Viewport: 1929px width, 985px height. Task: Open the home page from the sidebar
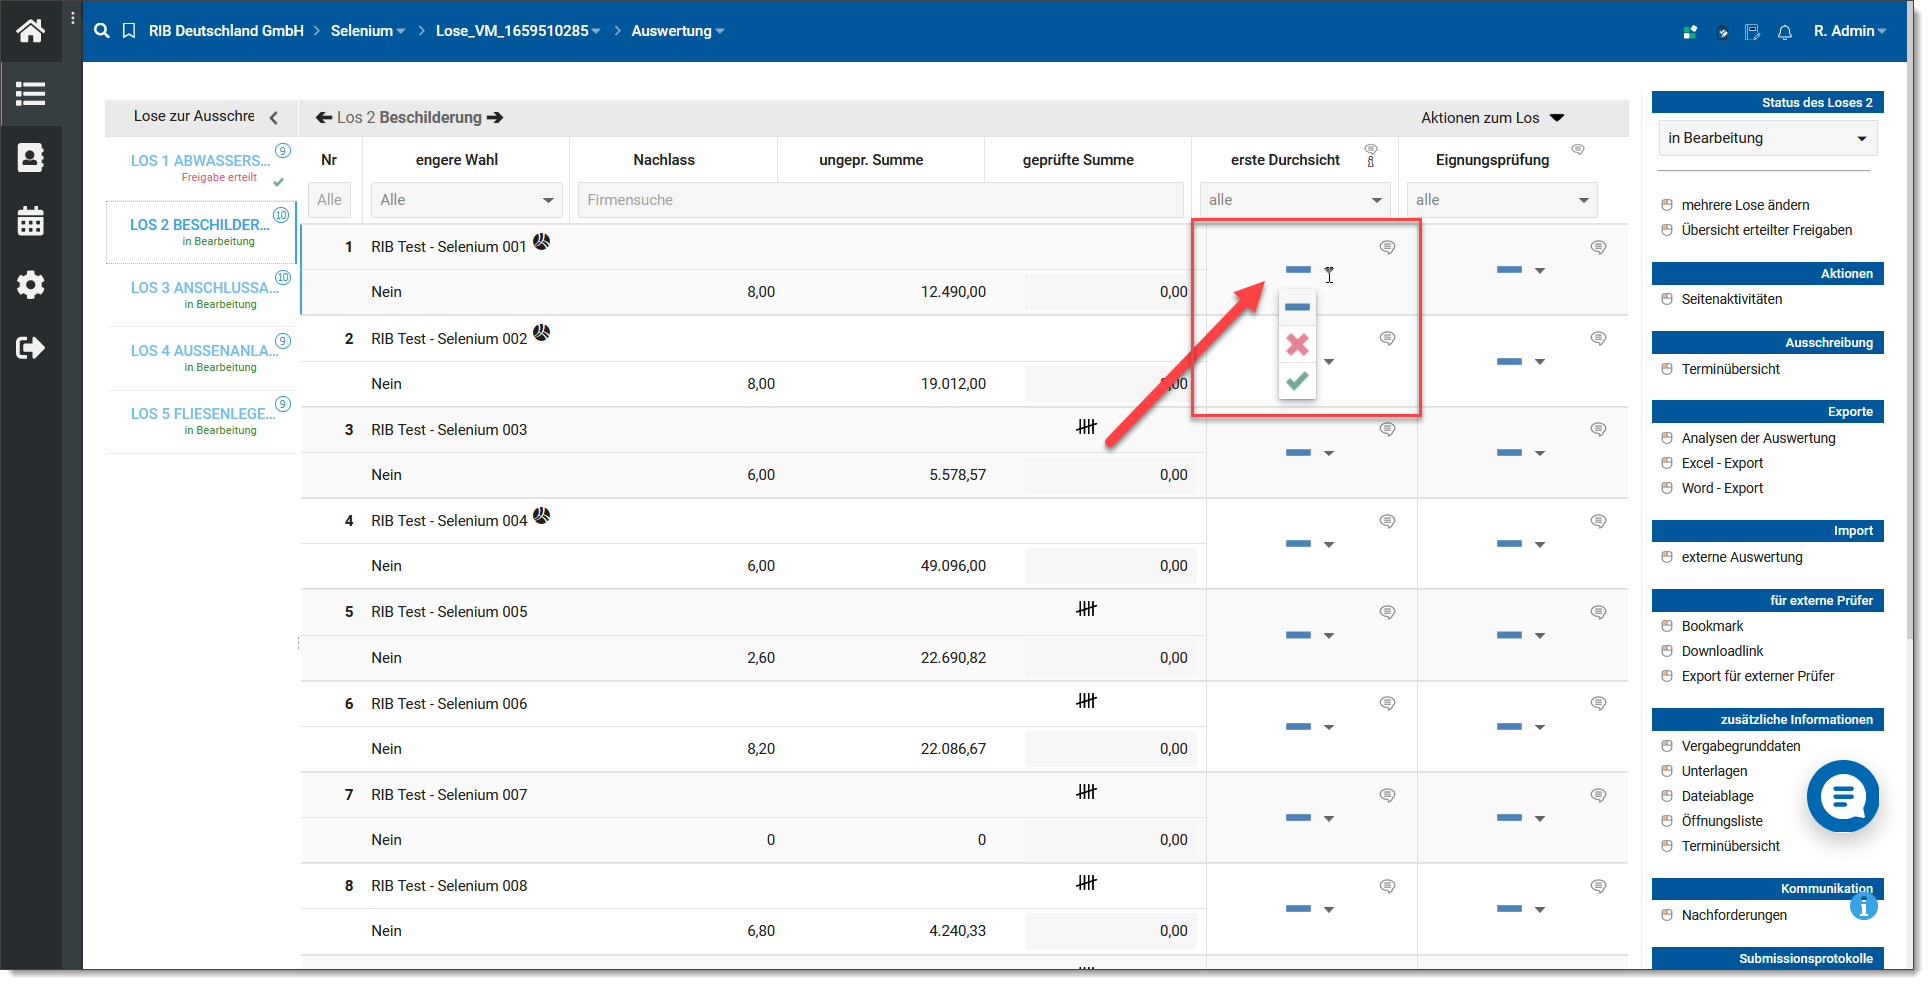tap(30, 31)
